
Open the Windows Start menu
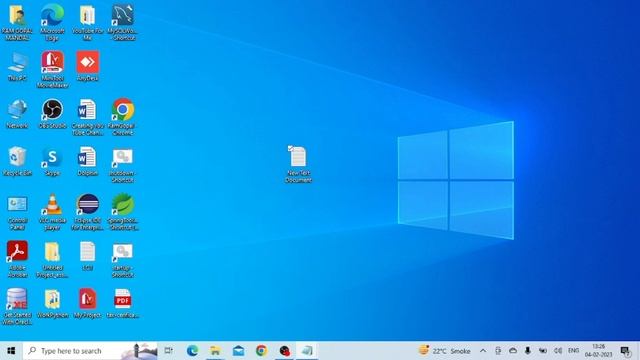click(11, 351)
